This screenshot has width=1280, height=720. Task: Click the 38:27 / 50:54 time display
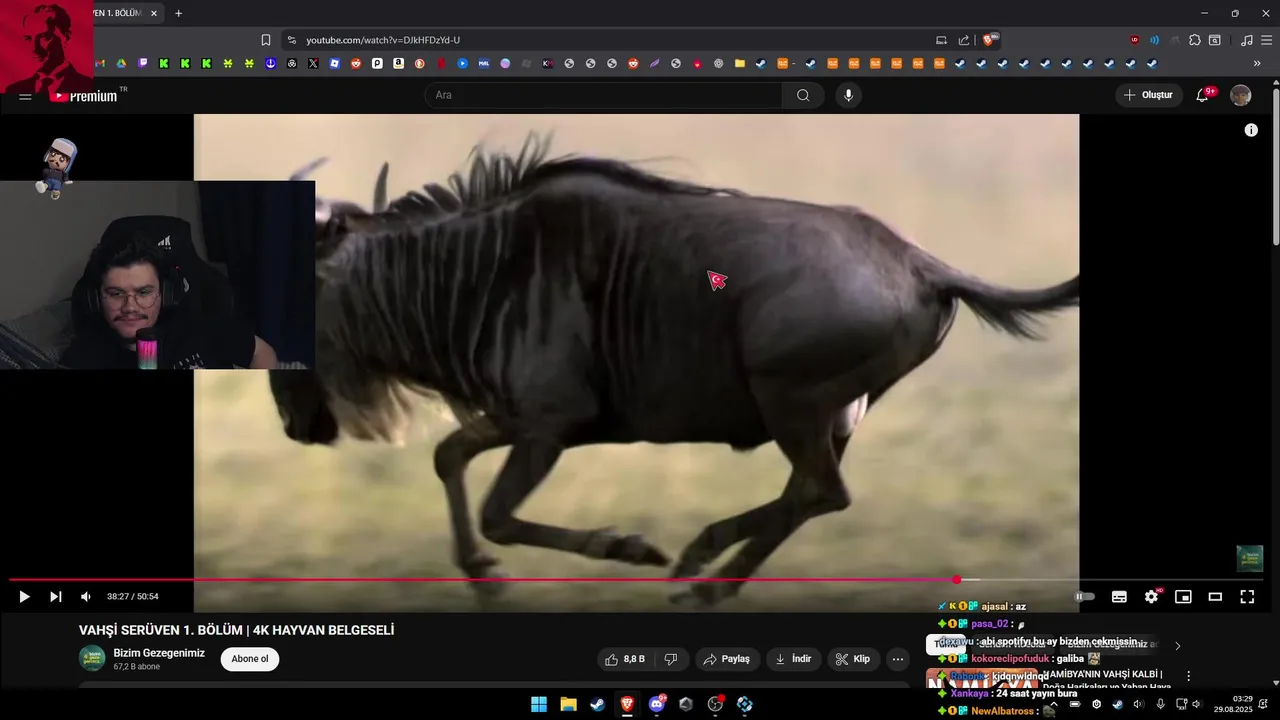pos(132,596)
